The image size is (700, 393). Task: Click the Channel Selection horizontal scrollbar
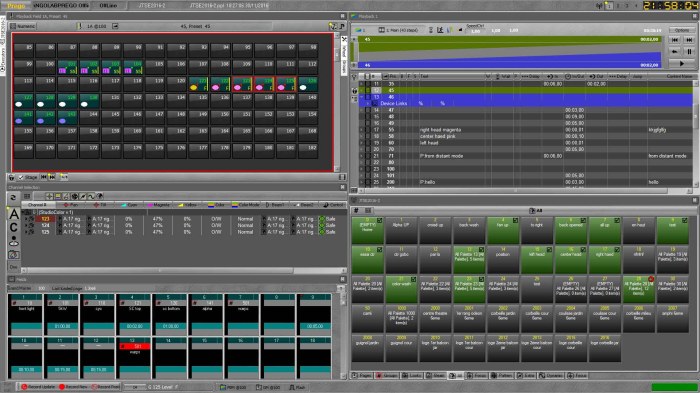[183, 270]
